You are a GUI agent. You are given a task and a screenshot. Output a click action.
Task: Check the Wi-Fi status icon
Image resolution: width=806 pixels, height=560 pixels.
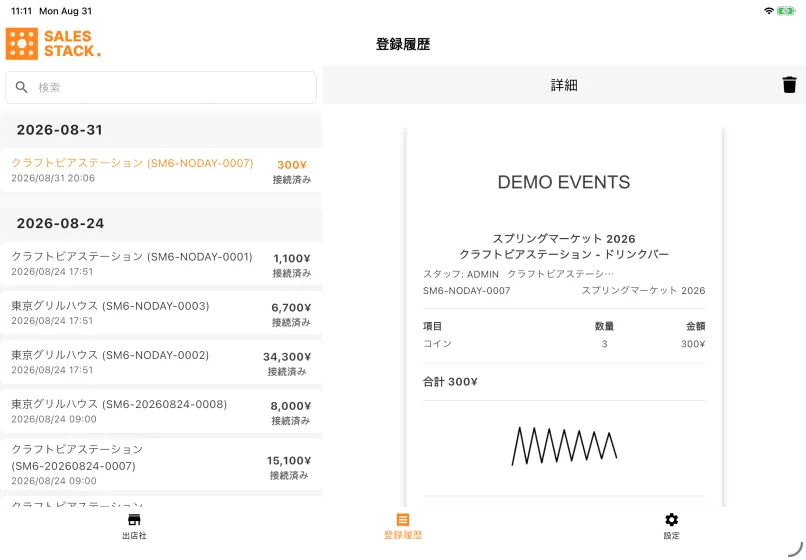(x=768, y=11)
